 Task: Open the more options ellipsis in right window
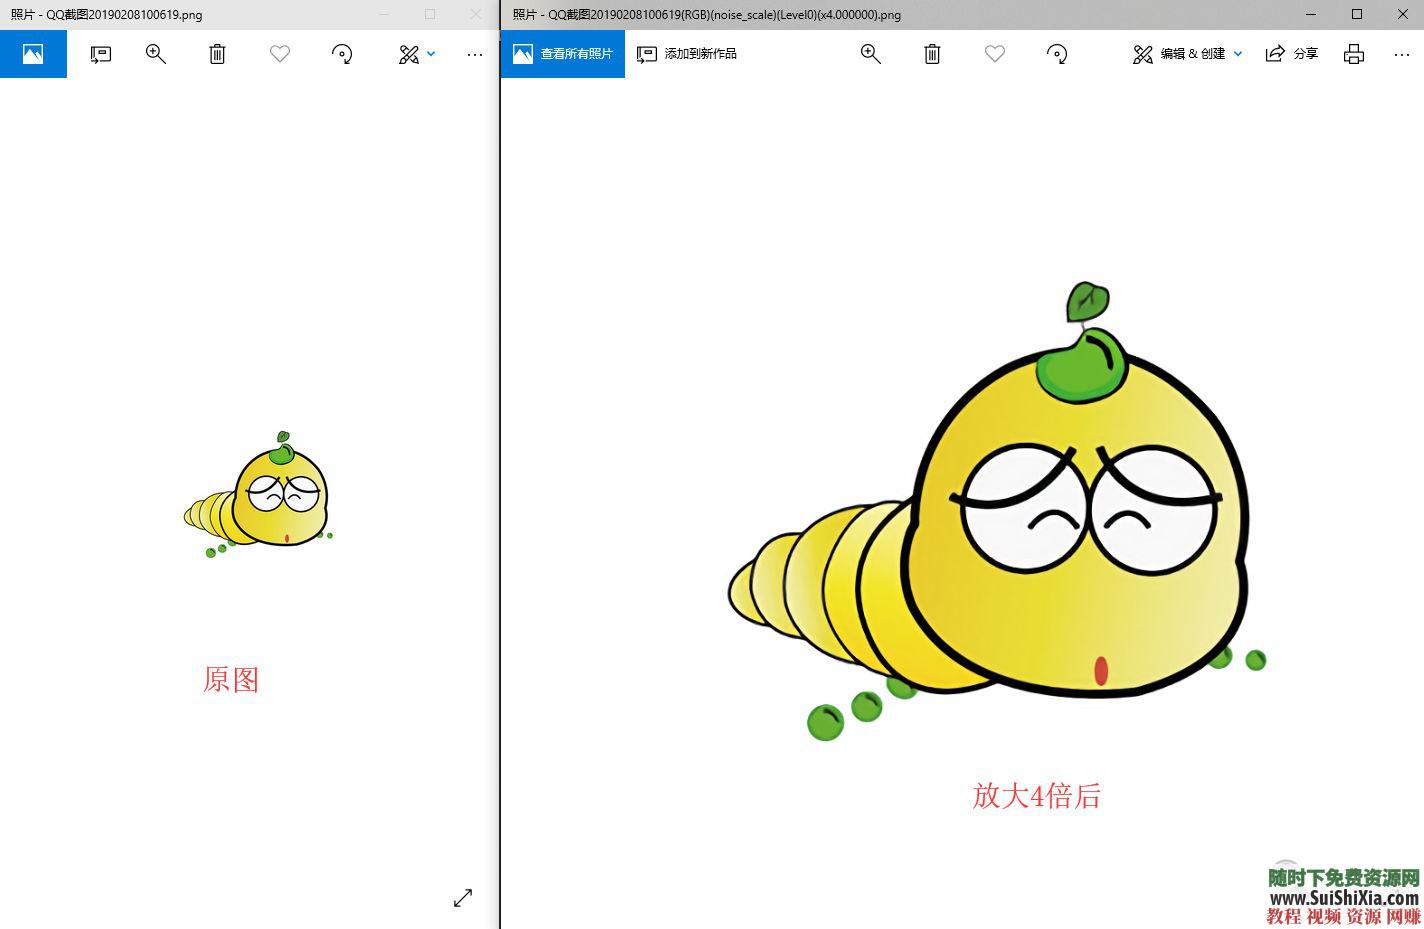pos(1401,54)
